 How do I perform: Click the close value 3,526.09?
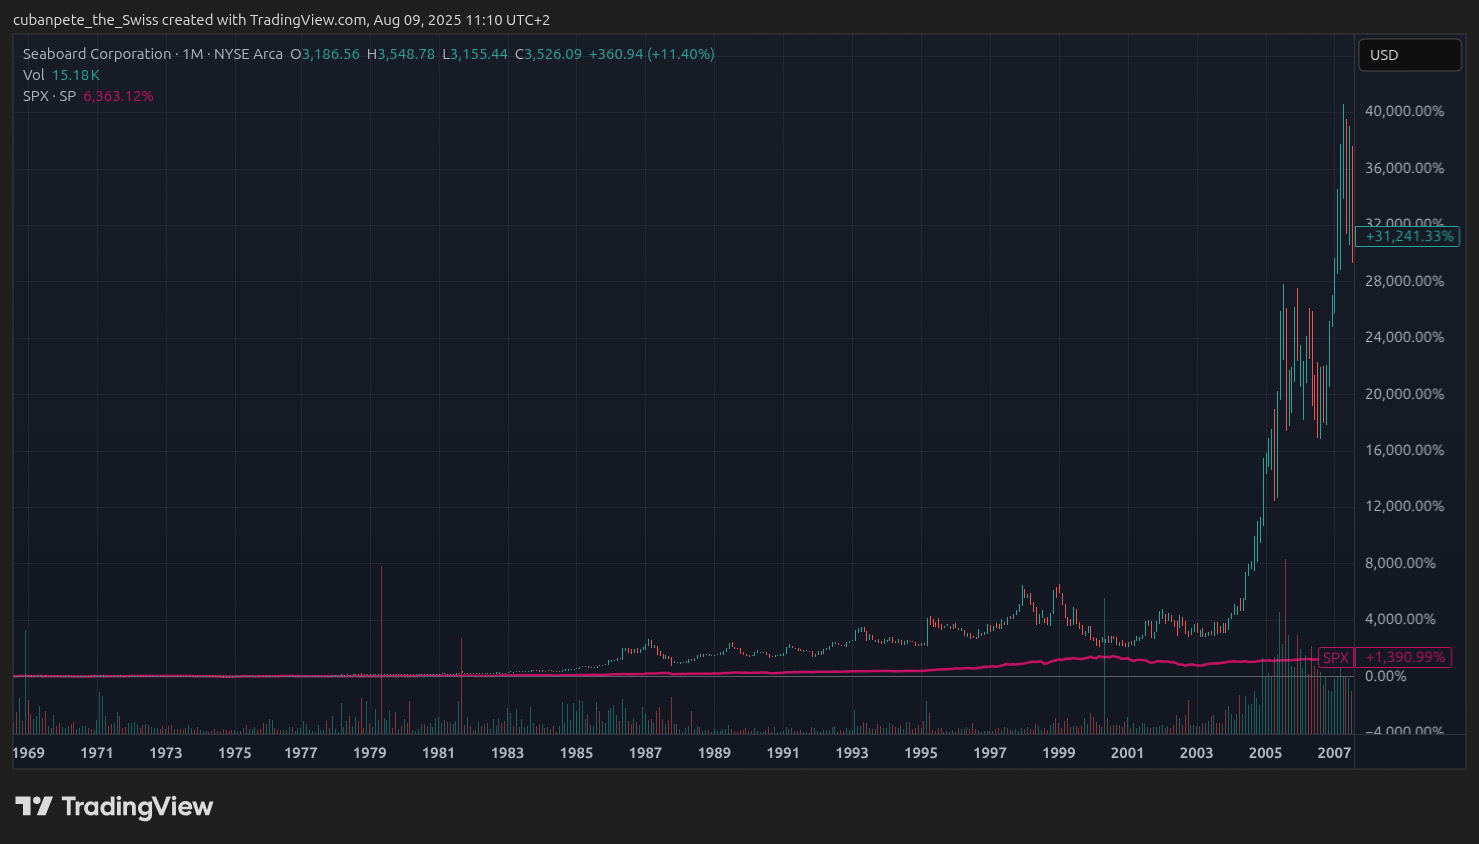point(553,54)
